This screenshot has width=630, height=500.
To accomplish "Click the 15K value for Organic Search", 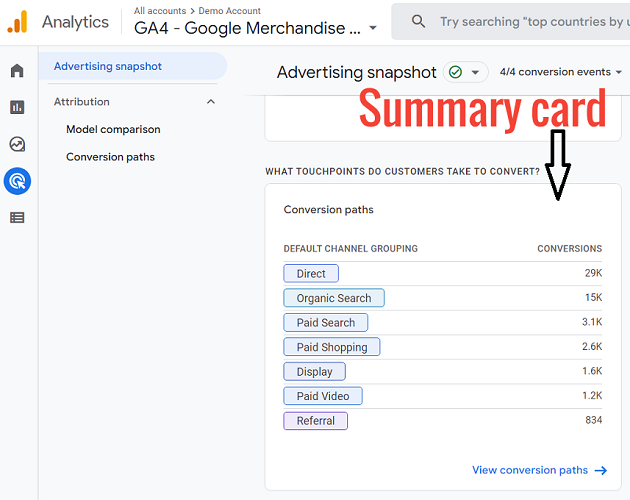I will click(x=593, y=297).
